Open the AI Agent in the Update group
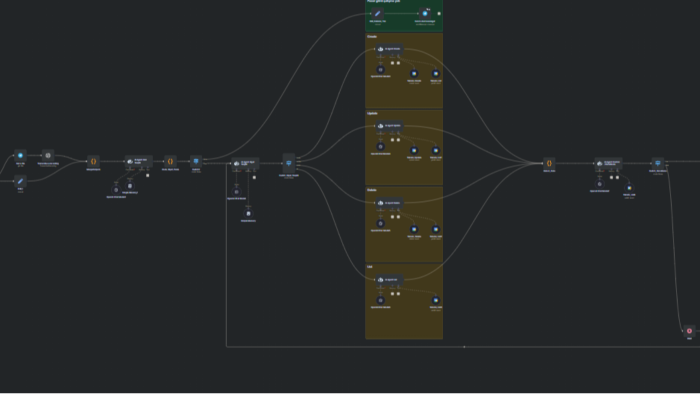Viewport: 700px width, 394px height. click(x=390, y=126)
